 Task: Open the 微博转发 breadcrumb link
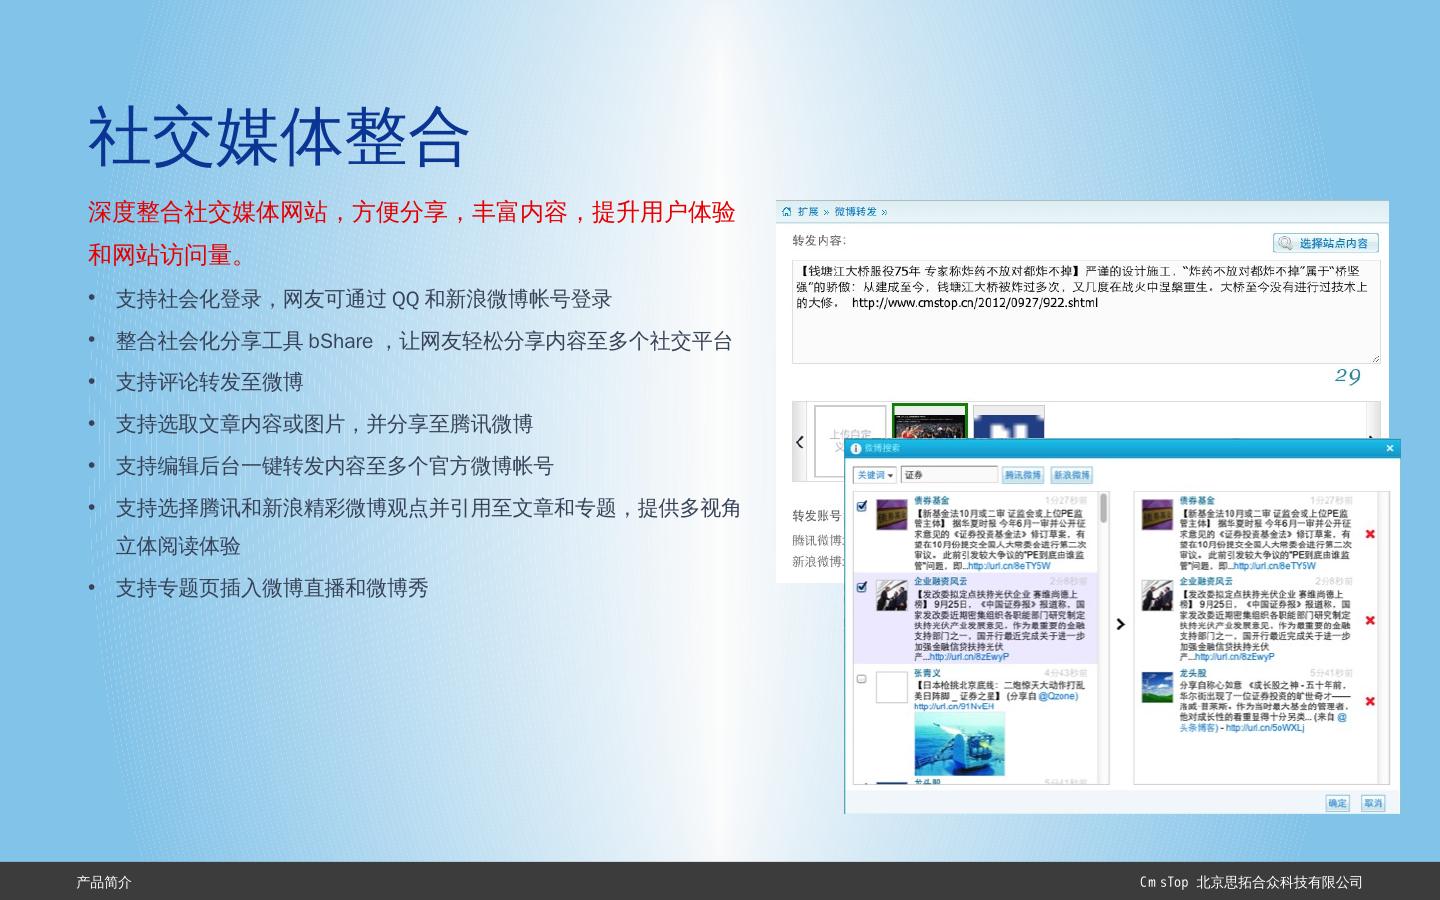click(855, 212)
